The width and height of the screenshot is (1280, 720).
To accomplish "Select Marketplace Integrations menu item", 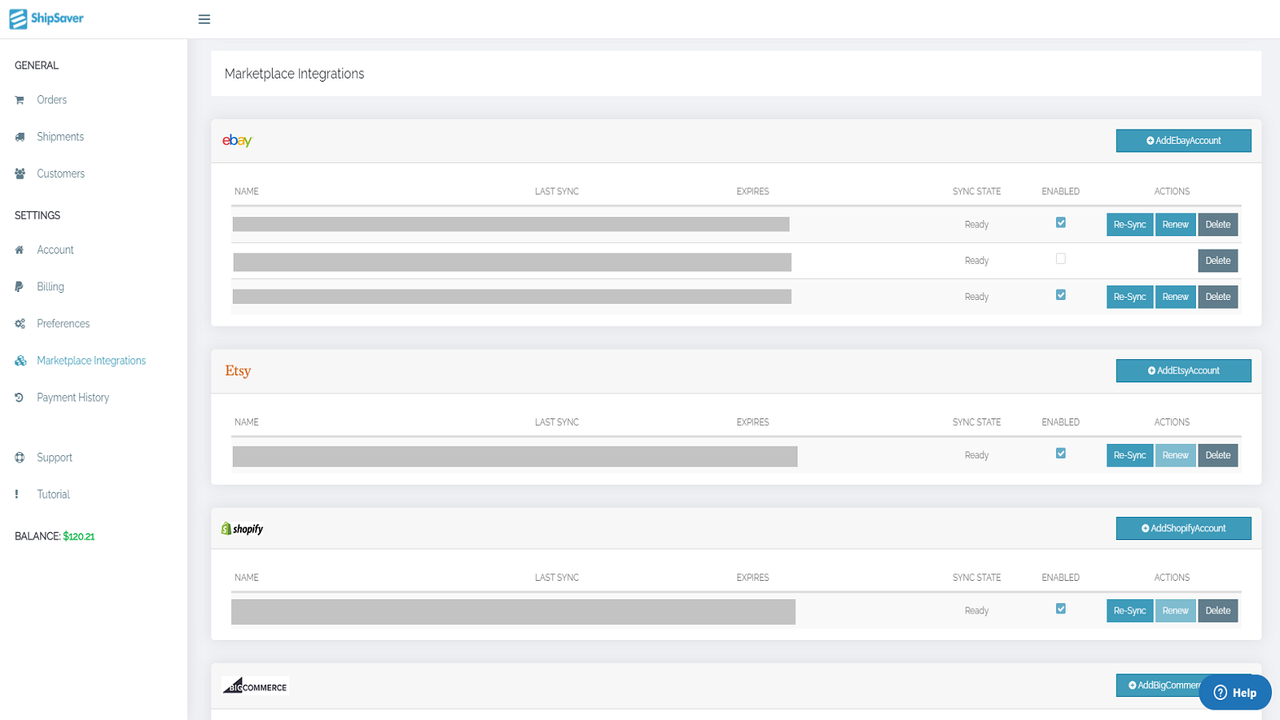I will click(91, 361).
